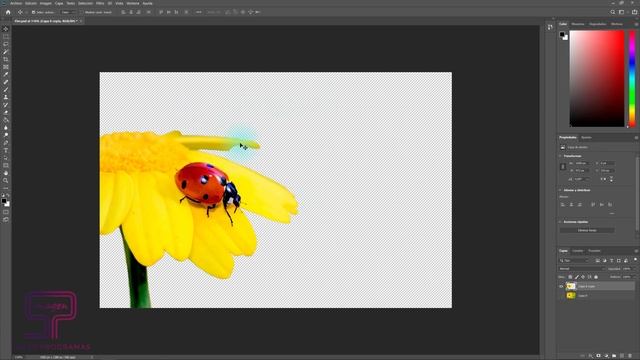Open layer filter type dropdown

point(574,260)
